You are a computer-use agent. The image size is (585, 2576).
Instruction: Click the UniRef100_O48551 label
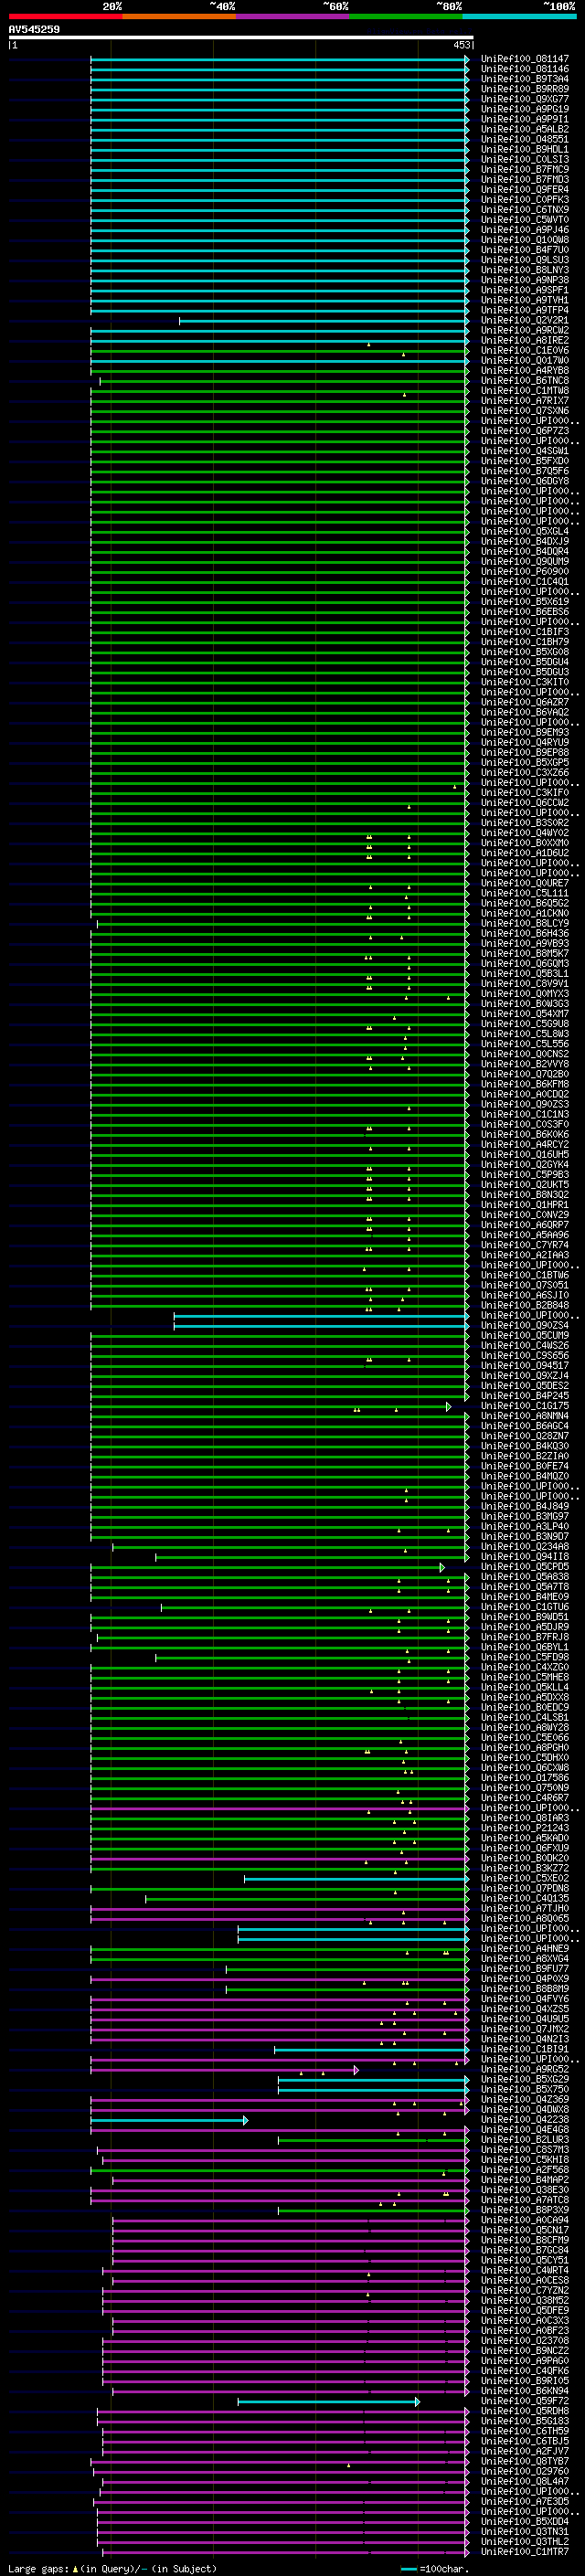pyautogui.click(x=525, y=139)
